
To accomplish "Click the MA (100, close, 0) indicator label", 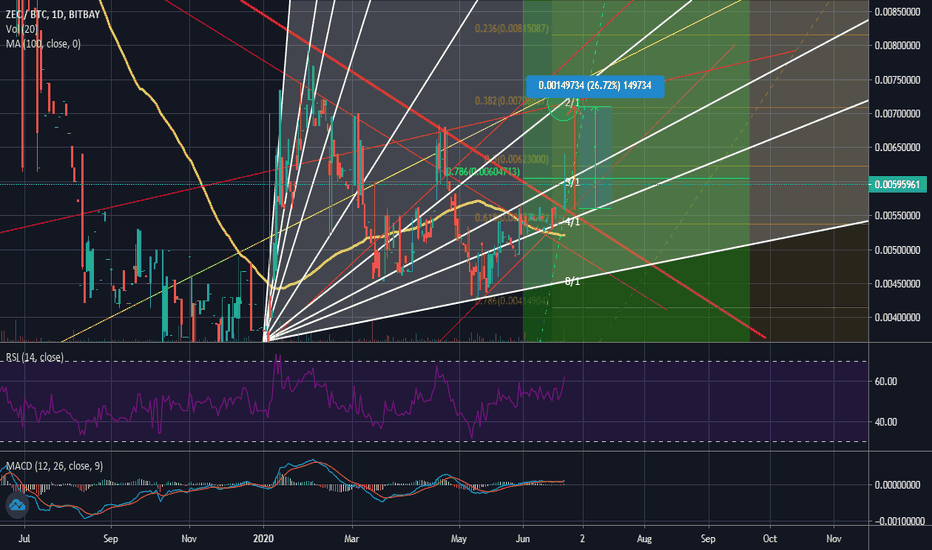I will click(43, 44).
